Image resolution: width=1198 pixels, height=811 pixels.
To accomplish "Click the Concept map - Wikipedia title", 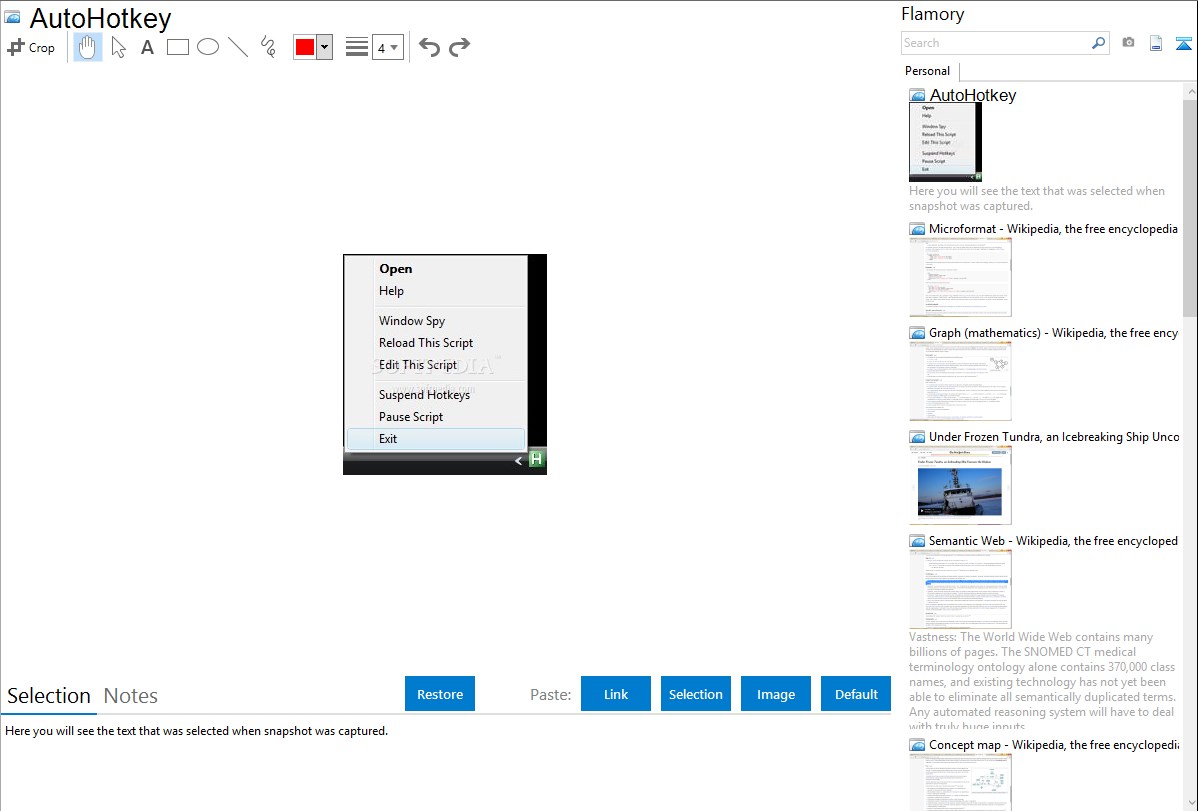I will pos(1053,744).
